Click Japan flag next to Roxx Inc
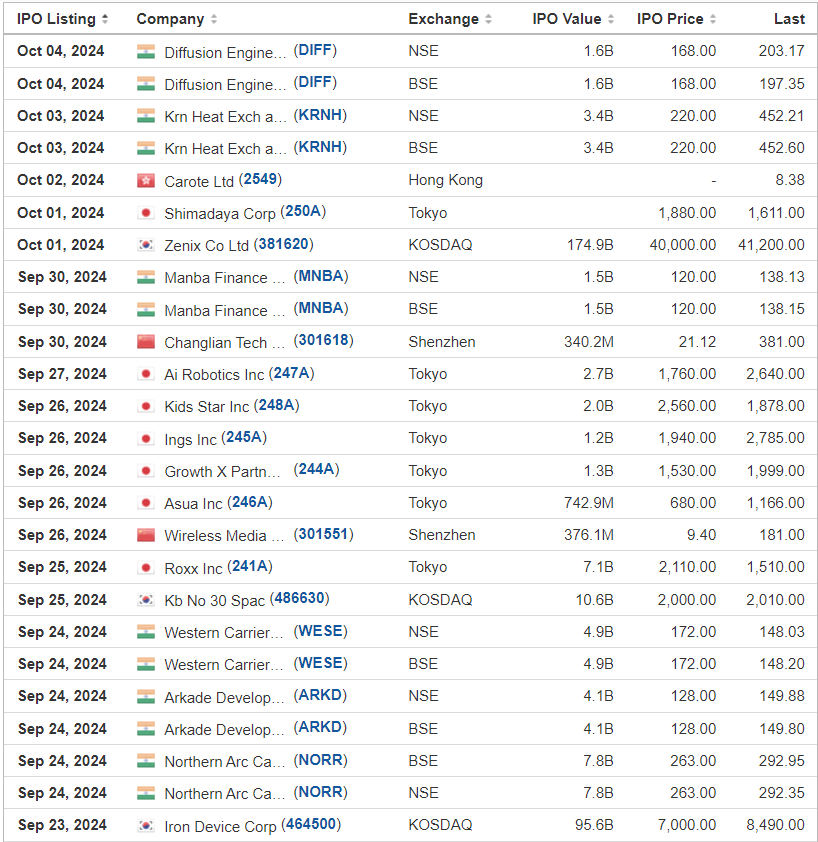This screenshot has width=818, height=842. (146, 568)
